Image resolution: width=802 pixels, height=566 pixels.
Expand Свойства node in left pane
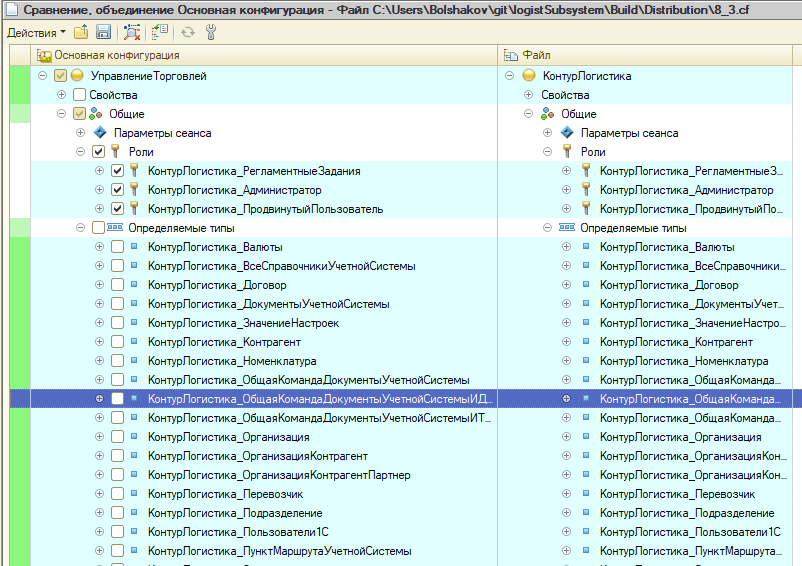[61, 95]
